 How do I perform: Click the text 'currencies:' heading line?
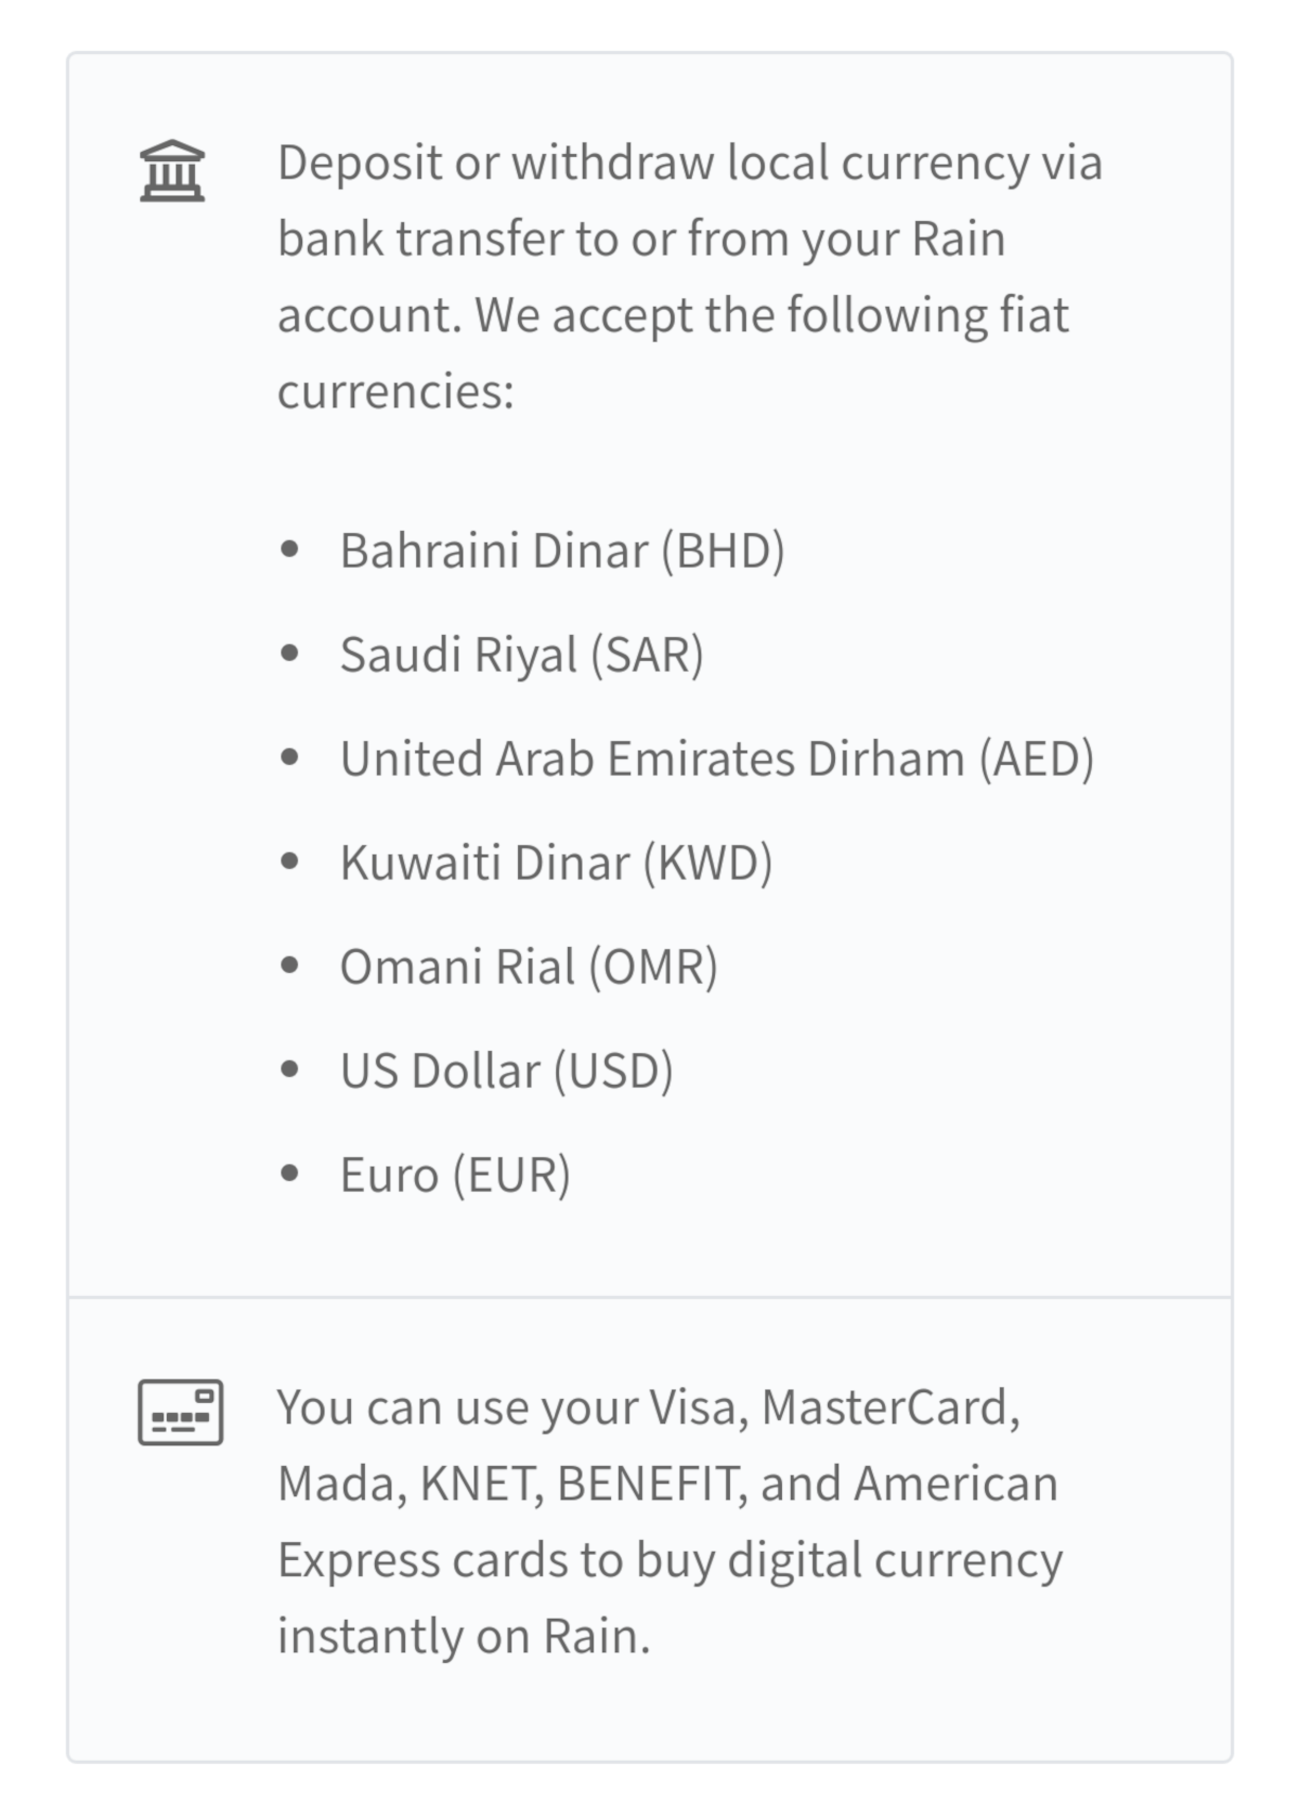[395, 391]
